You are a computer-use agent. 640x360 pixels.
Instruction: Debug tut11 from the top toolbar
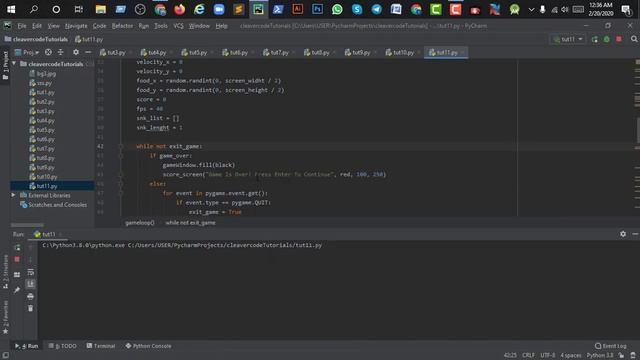[x=607, y=39]
